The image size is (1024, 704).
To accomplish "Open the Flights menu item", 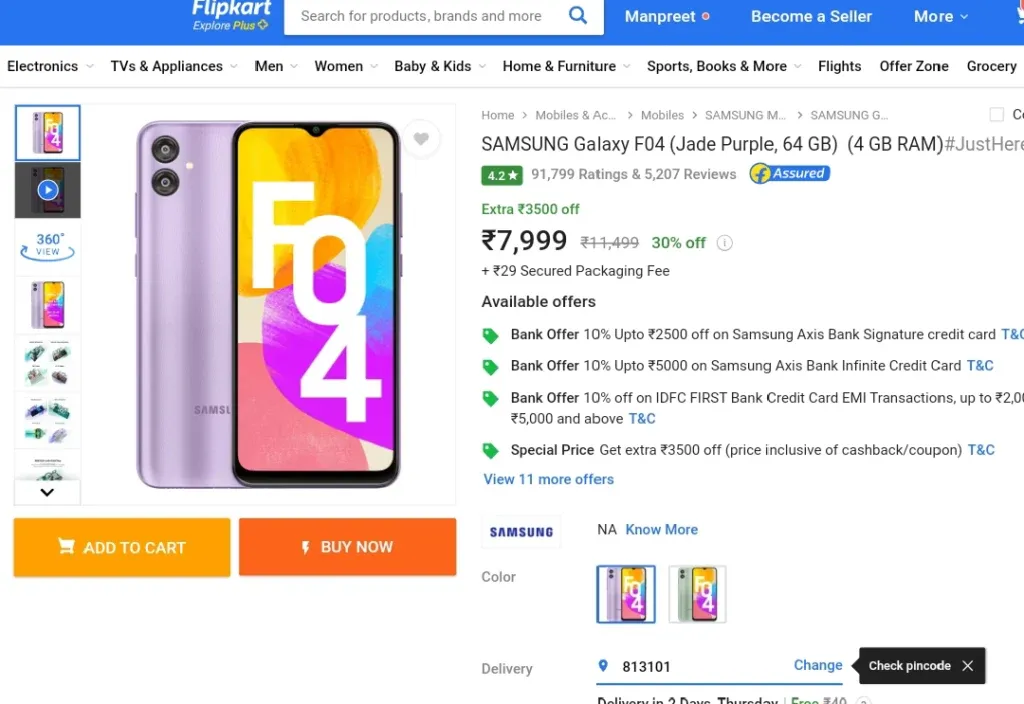I will coord(839,66).
